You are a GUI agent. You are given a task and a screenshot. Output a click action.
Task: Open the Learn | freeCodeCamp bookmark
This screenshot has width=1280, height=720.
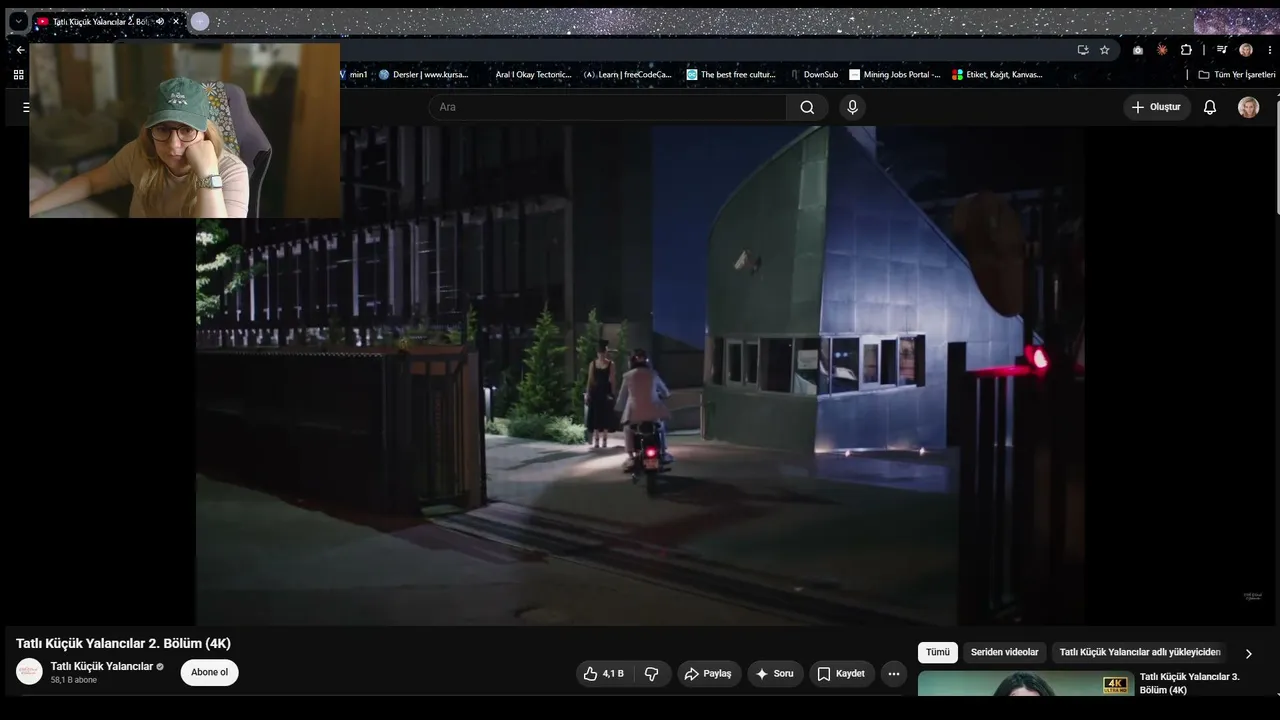[628, 75]
